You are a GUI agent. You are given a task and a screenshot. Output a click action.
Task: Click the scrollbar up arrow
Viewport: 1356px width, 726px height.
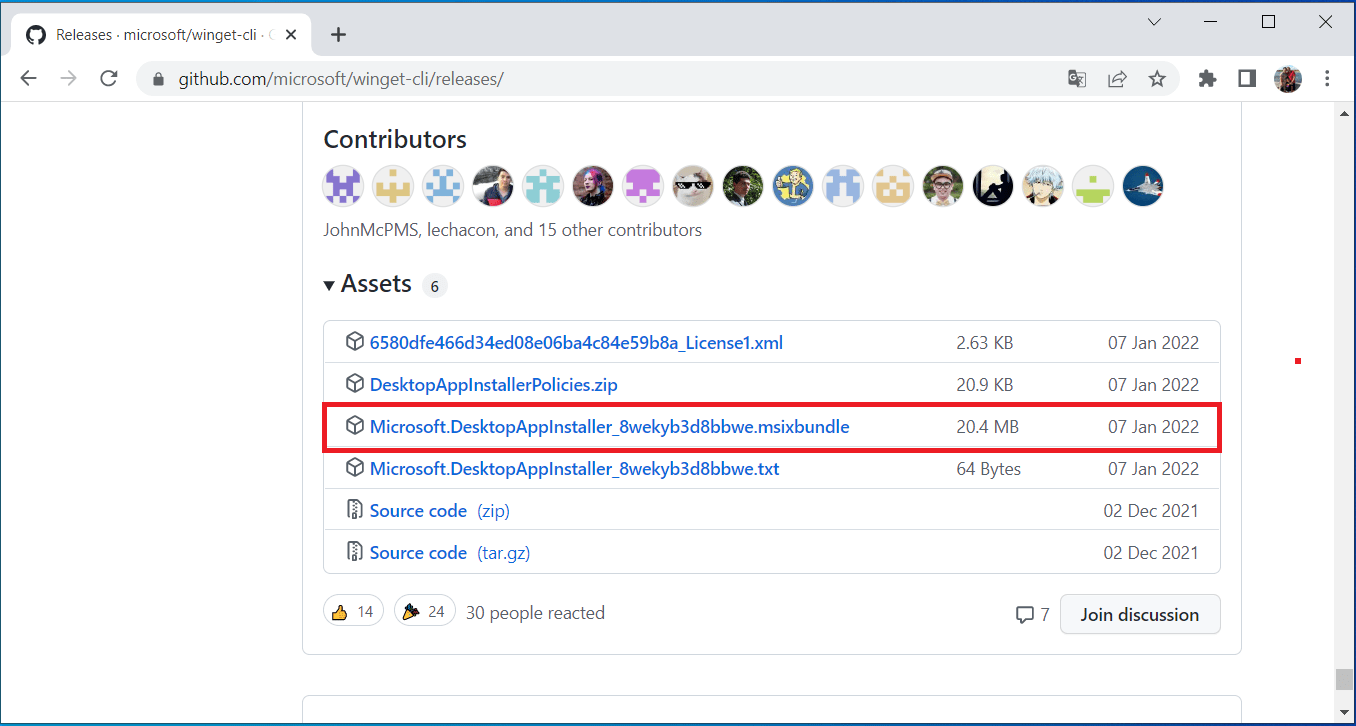(1345, 113)
